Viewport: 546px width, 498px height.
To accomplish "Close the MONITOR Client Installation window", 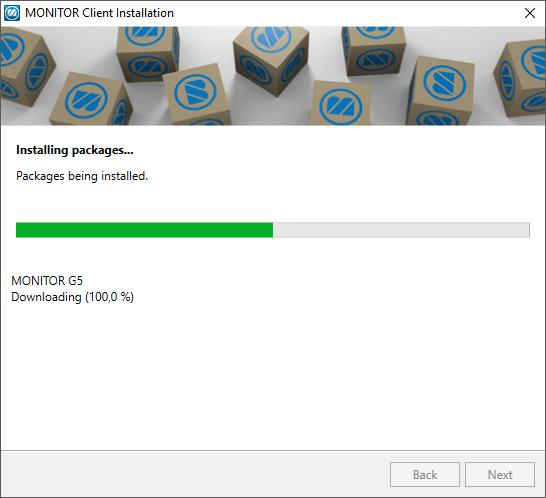I will [x=530, y=13].
